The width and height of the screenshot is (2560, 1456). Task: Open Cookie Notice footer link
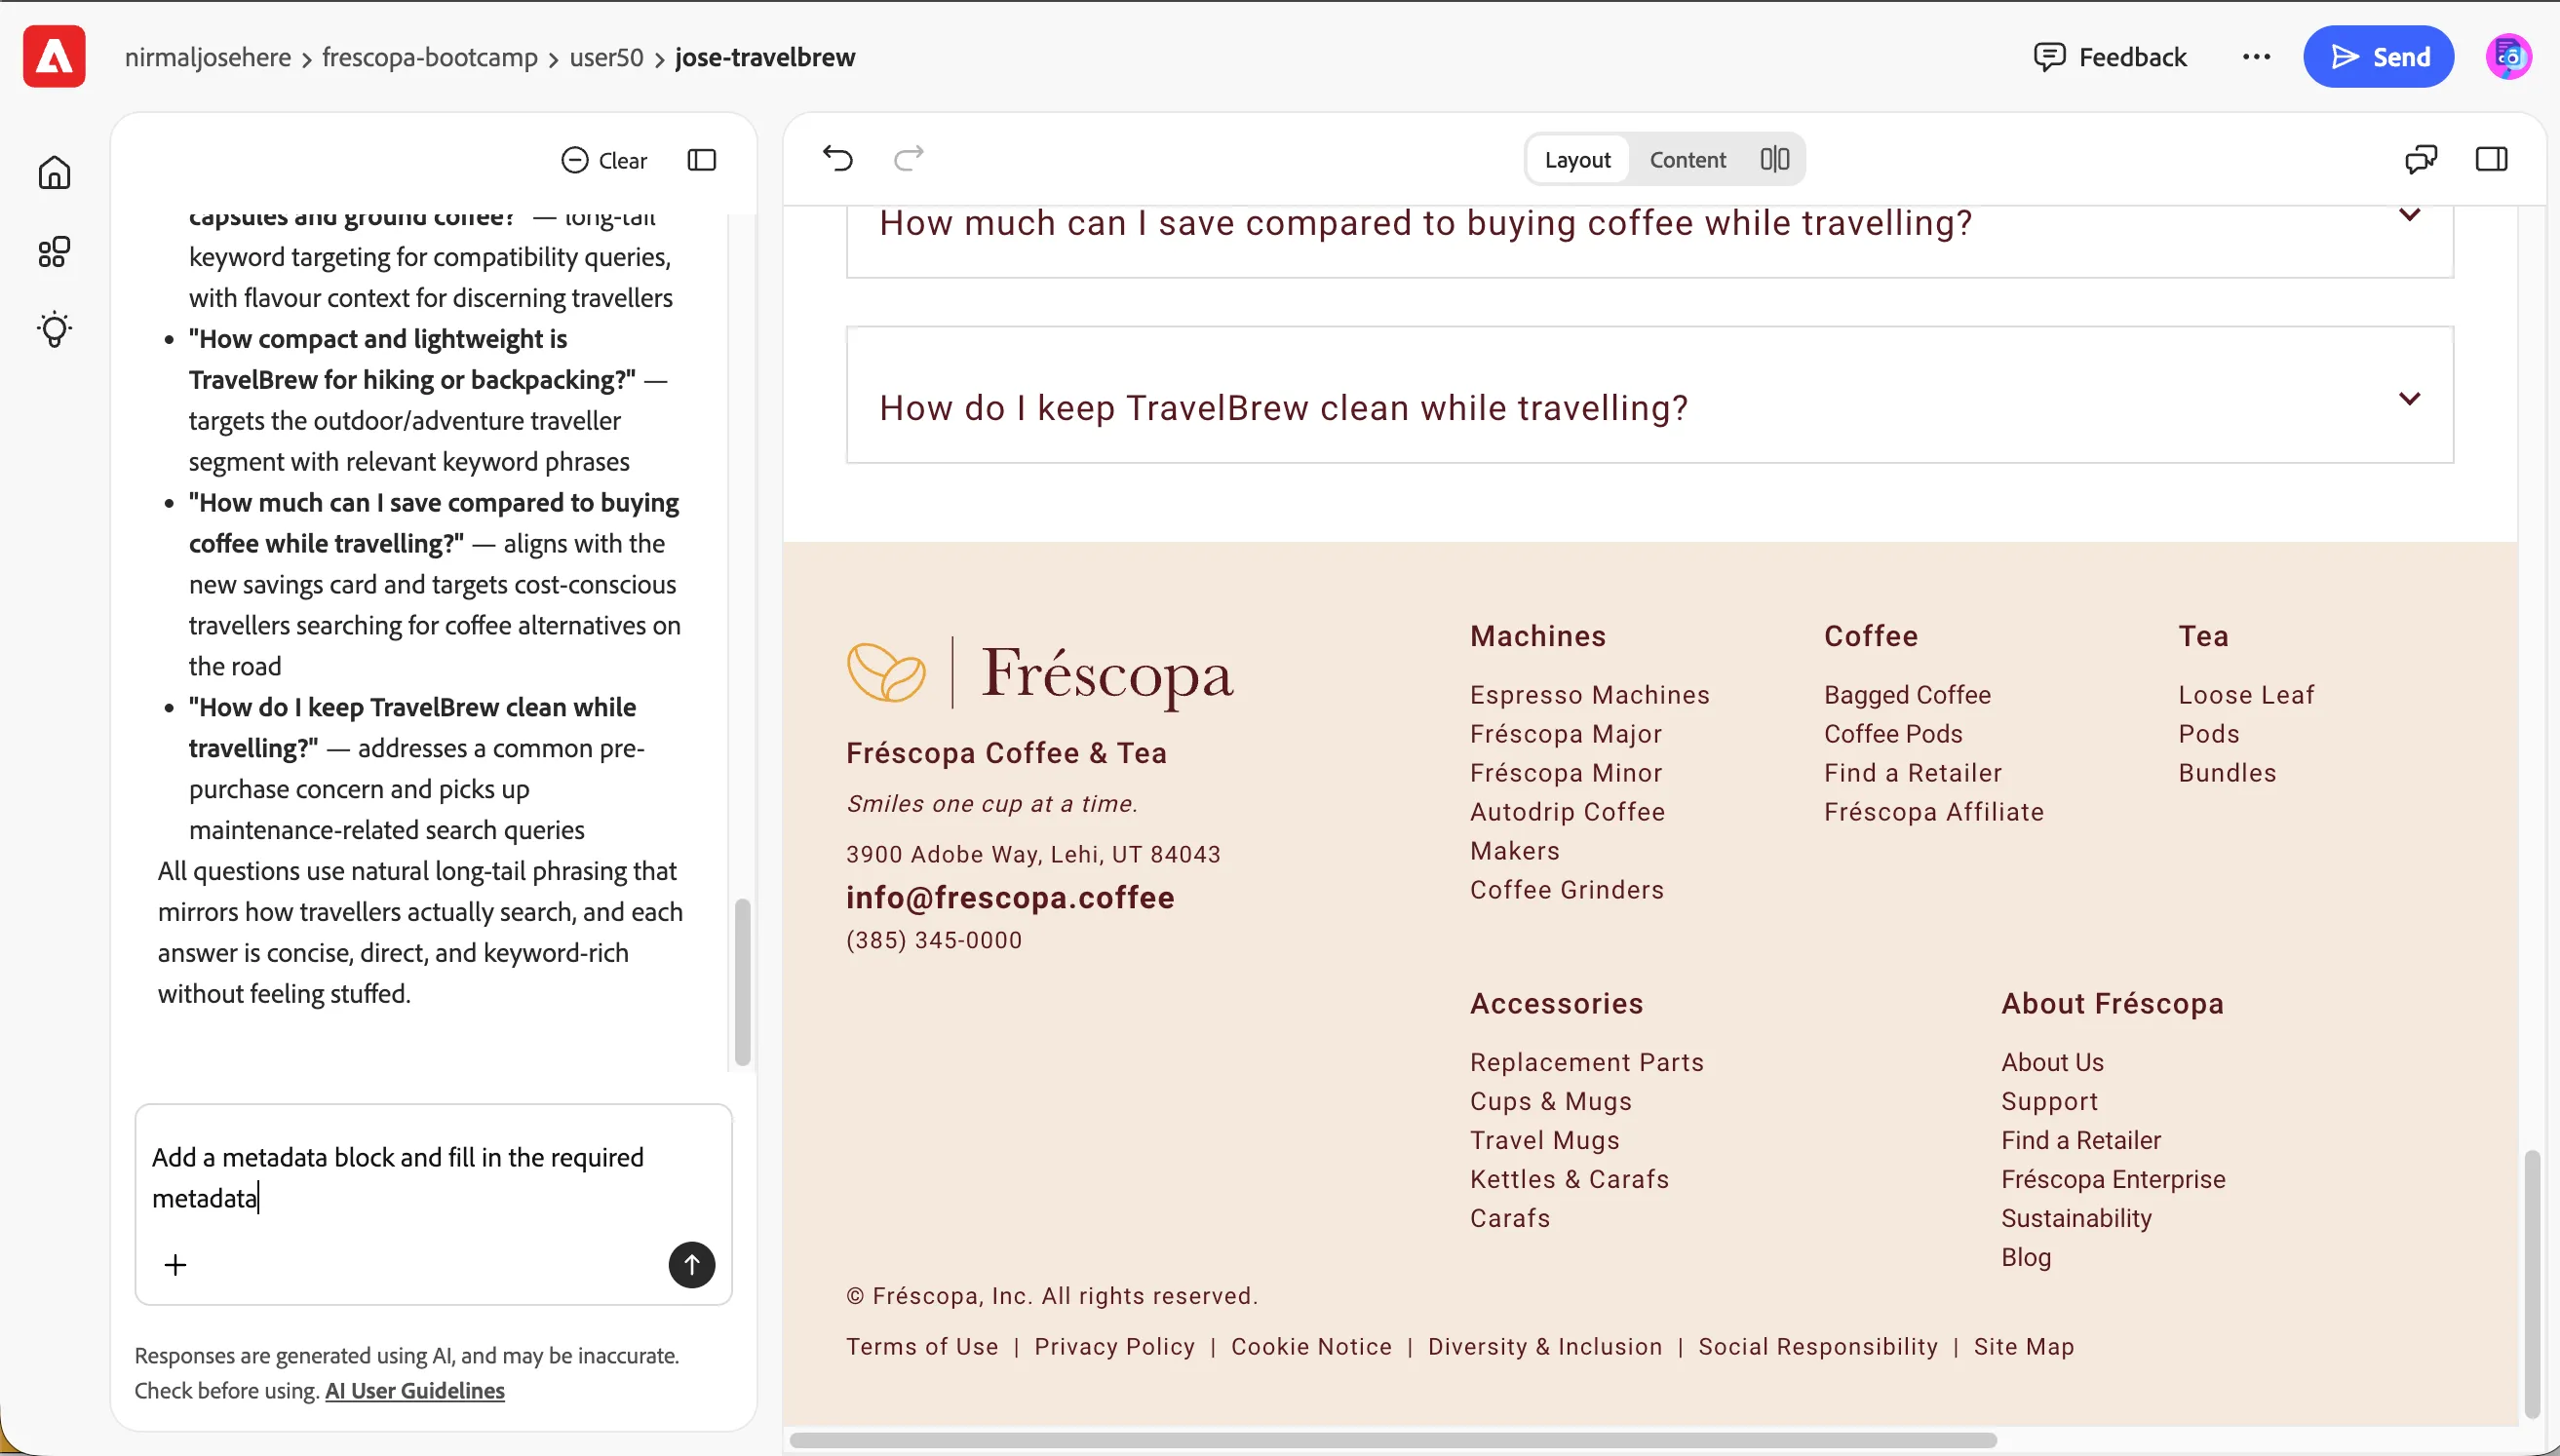click(1311, 1347)
